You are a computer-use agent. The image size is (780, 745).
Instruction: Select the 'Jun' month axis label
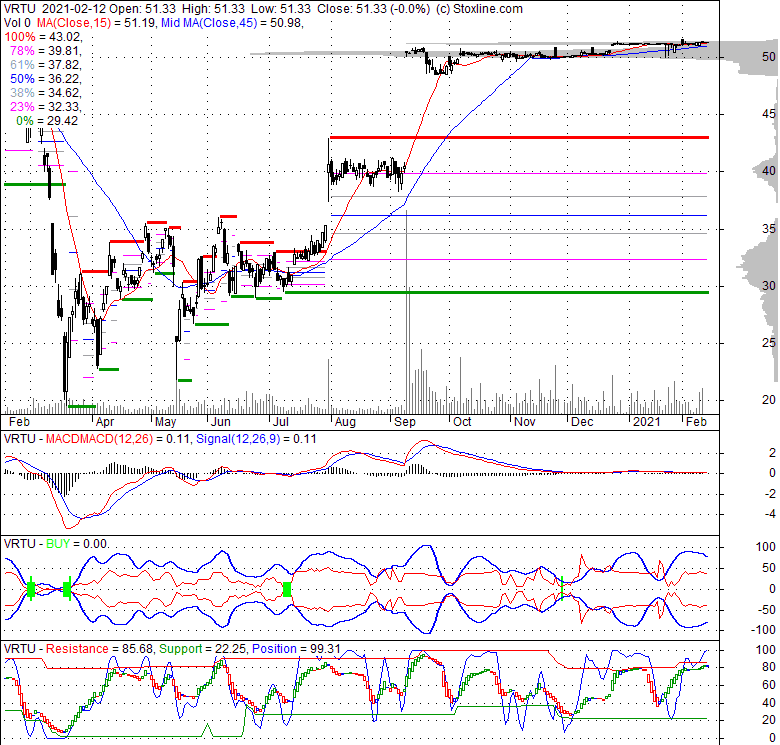point(220,422)
